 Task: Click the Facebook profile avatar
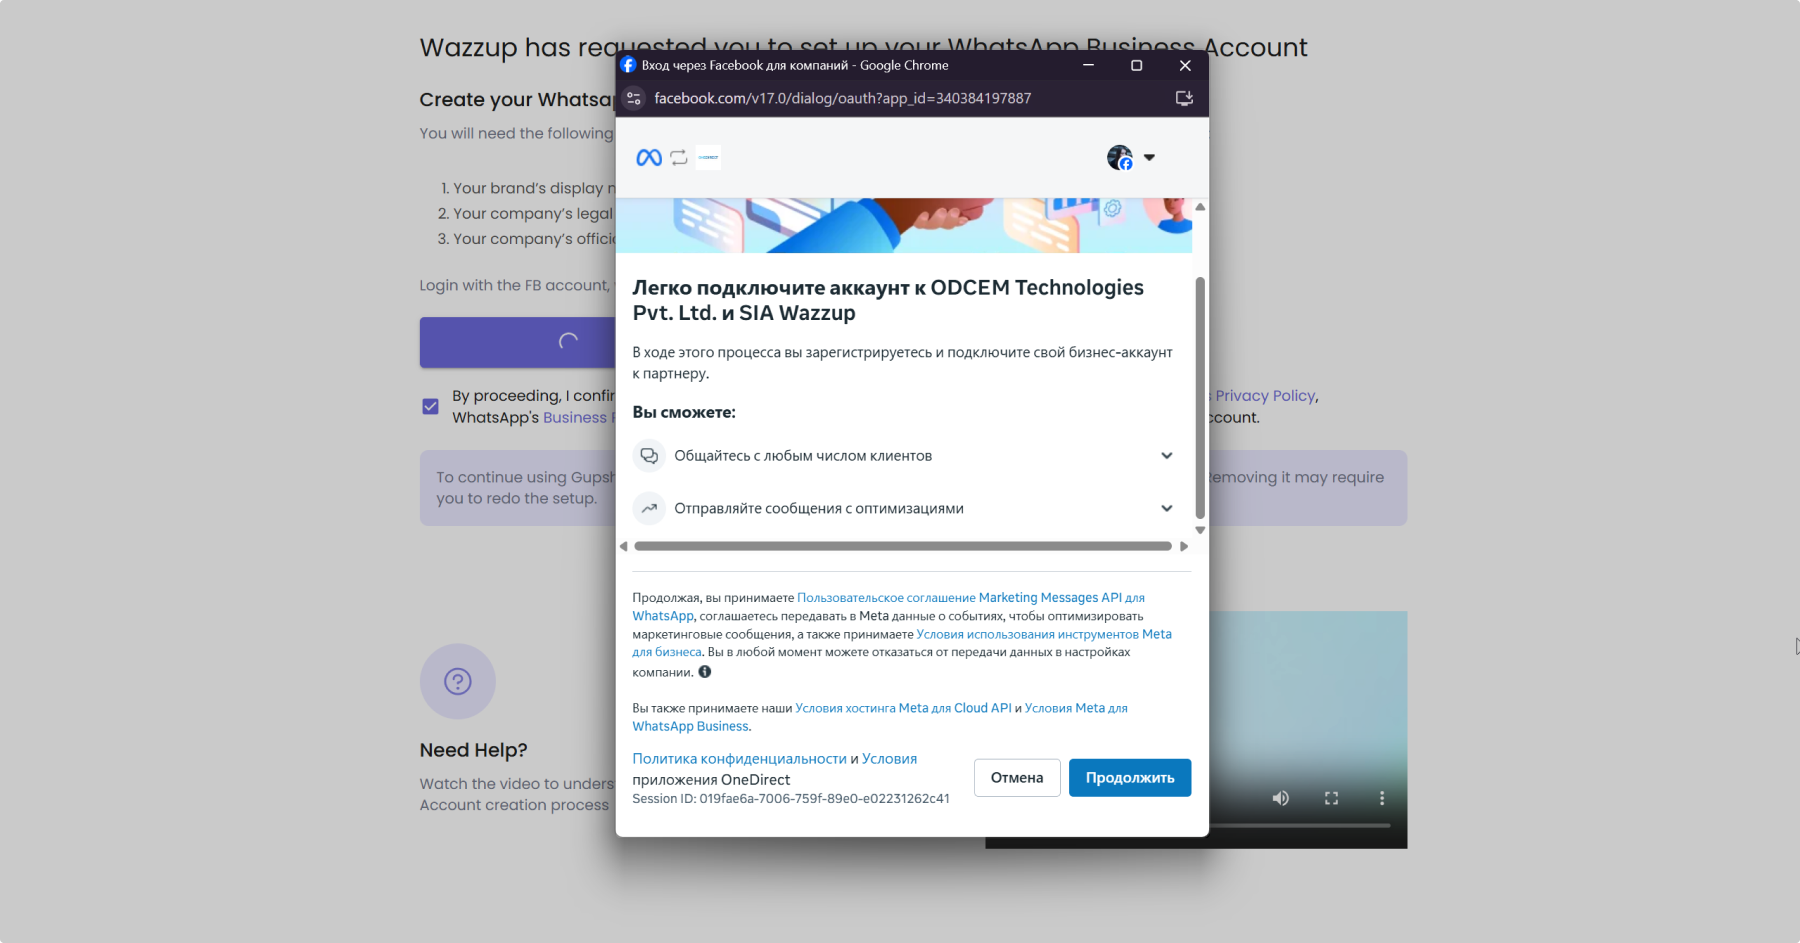1120,157
